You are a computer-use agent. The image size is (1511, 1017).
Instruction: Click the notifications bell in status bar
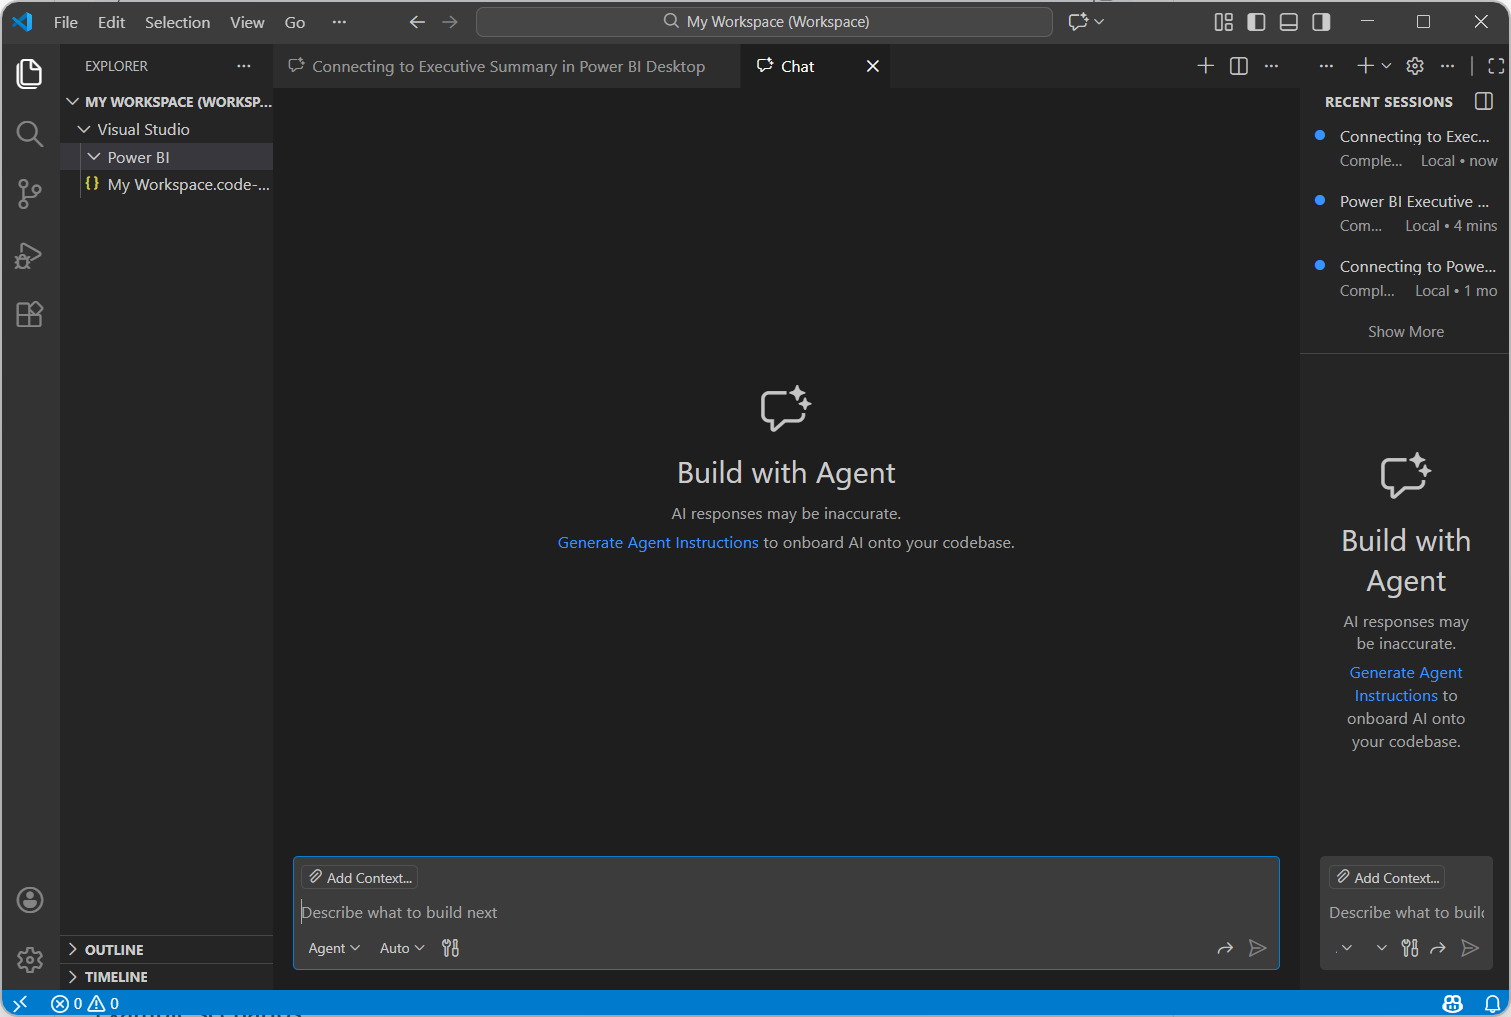1492,1003
